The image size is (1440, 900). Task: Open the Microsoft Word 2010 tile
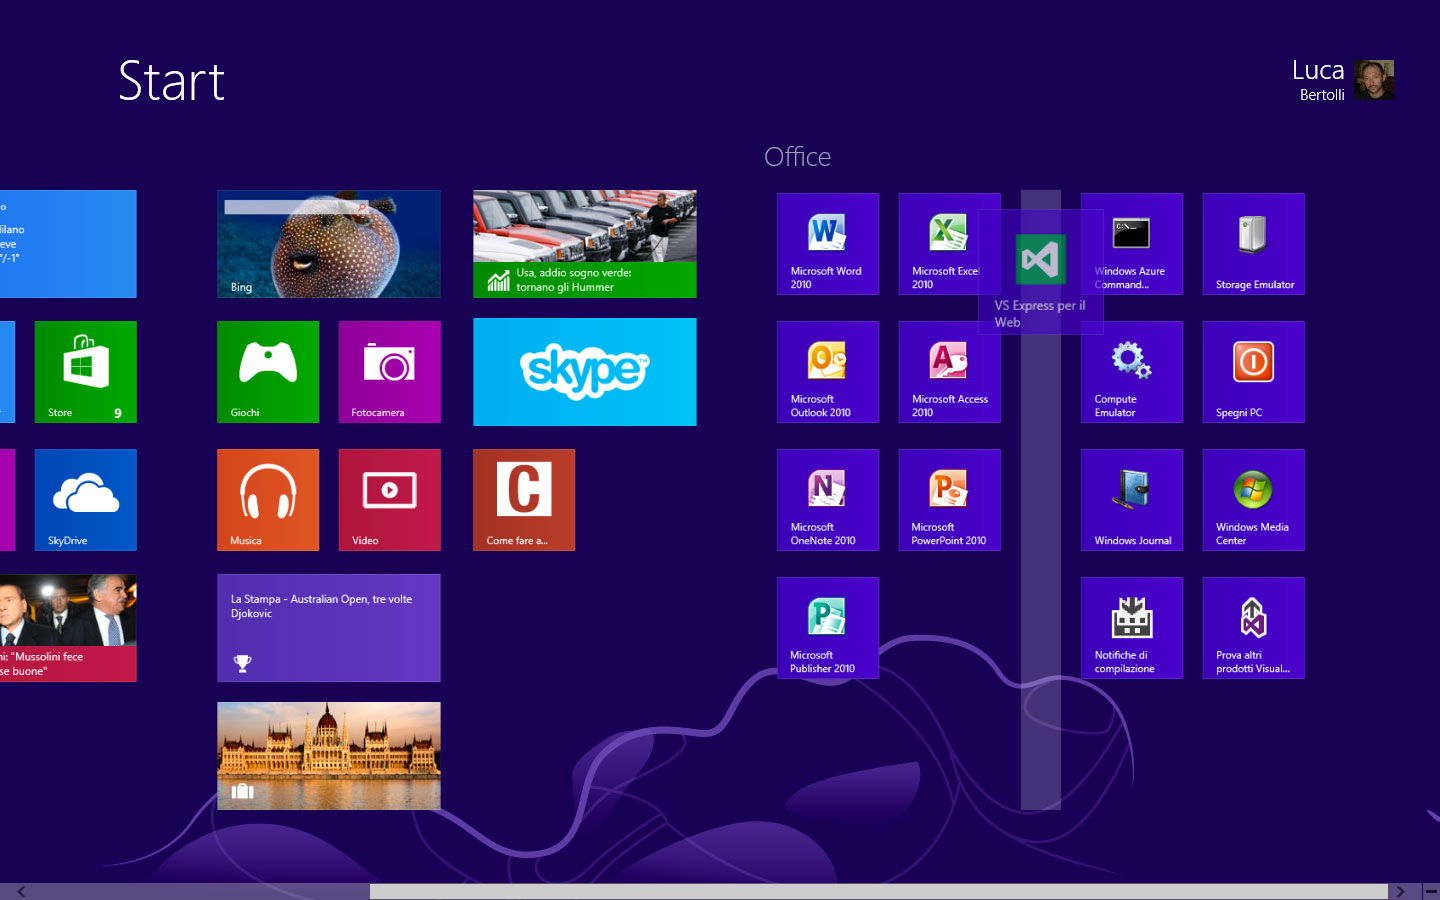[828, 244]
